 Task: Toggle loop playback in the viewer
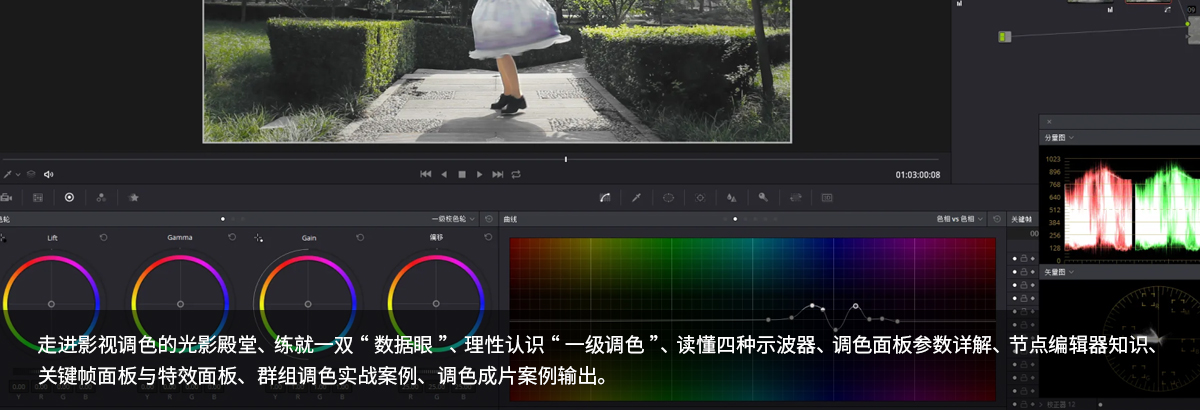point(516,174)
